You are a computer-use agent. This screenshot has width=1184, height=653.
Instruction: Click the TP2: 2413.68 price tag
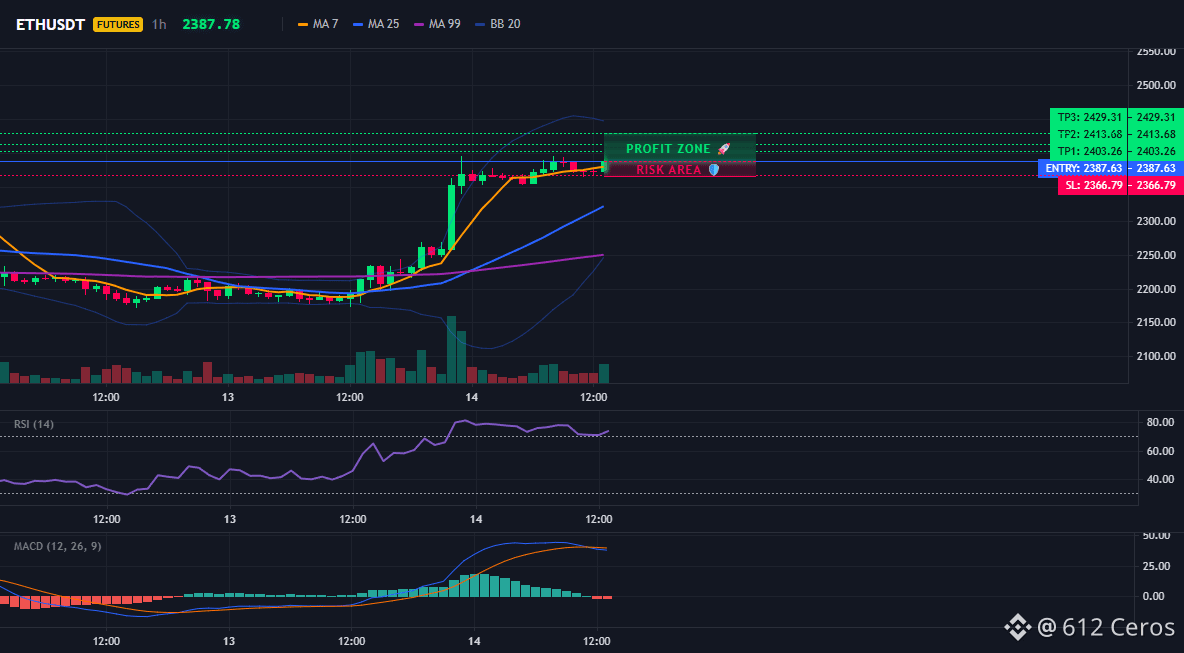(x=1088, y=134)
